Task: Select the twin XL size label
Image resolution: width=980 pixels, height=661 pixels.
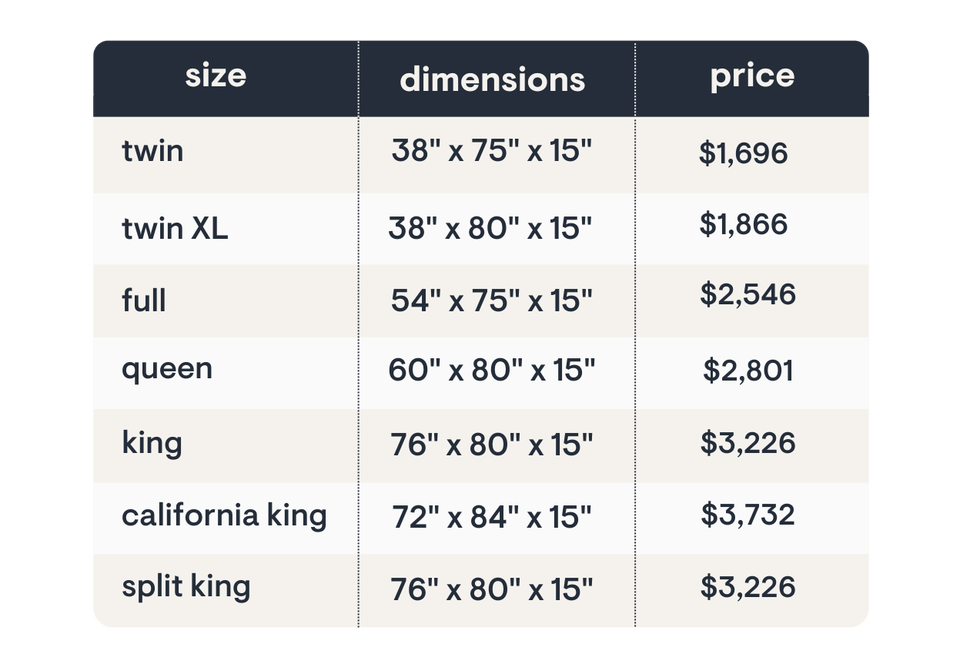Action: (x=175, y=228)
